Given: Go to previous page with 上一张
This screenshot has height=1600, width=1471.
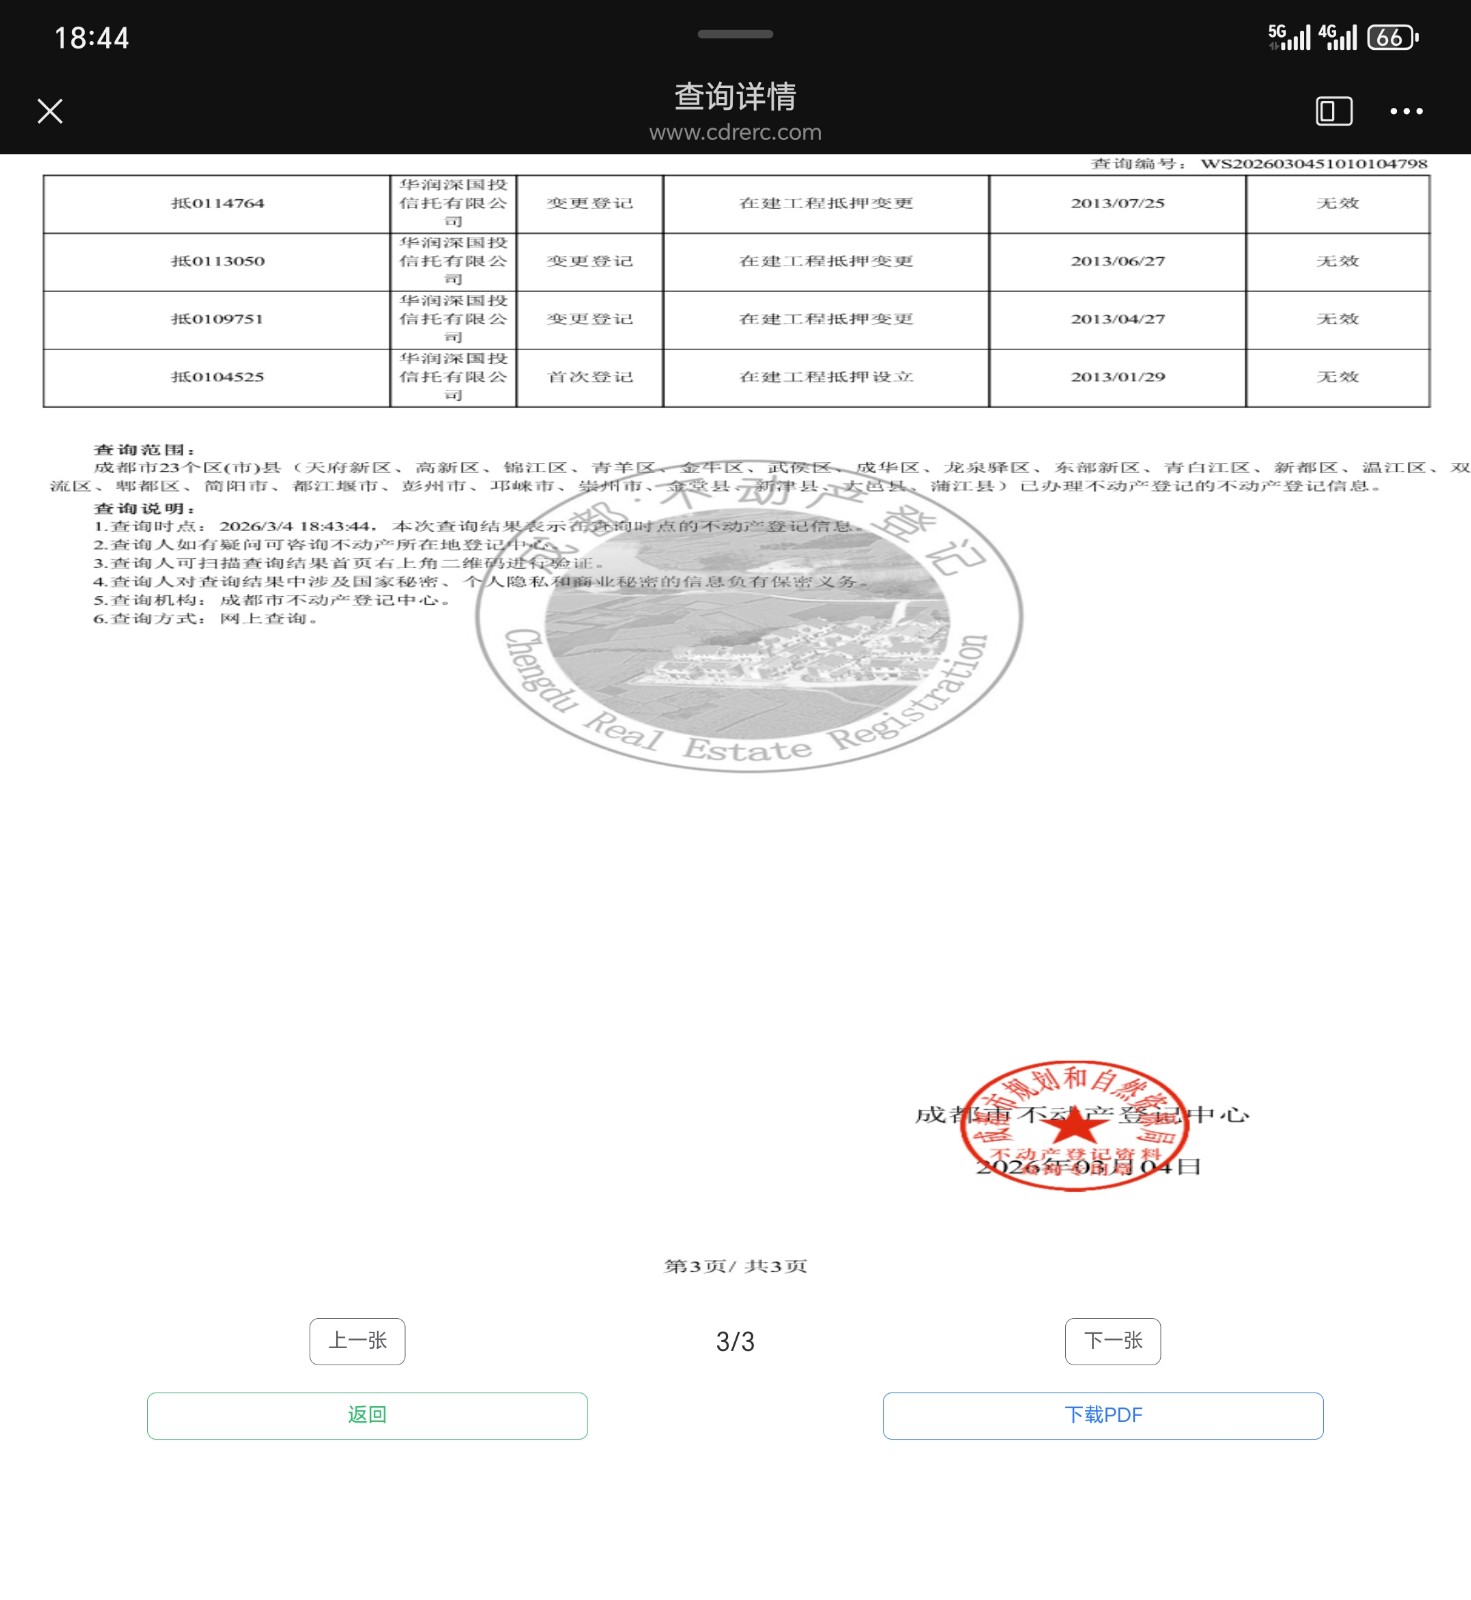Looking at the screenshot, I should (x=357, y=1341).
